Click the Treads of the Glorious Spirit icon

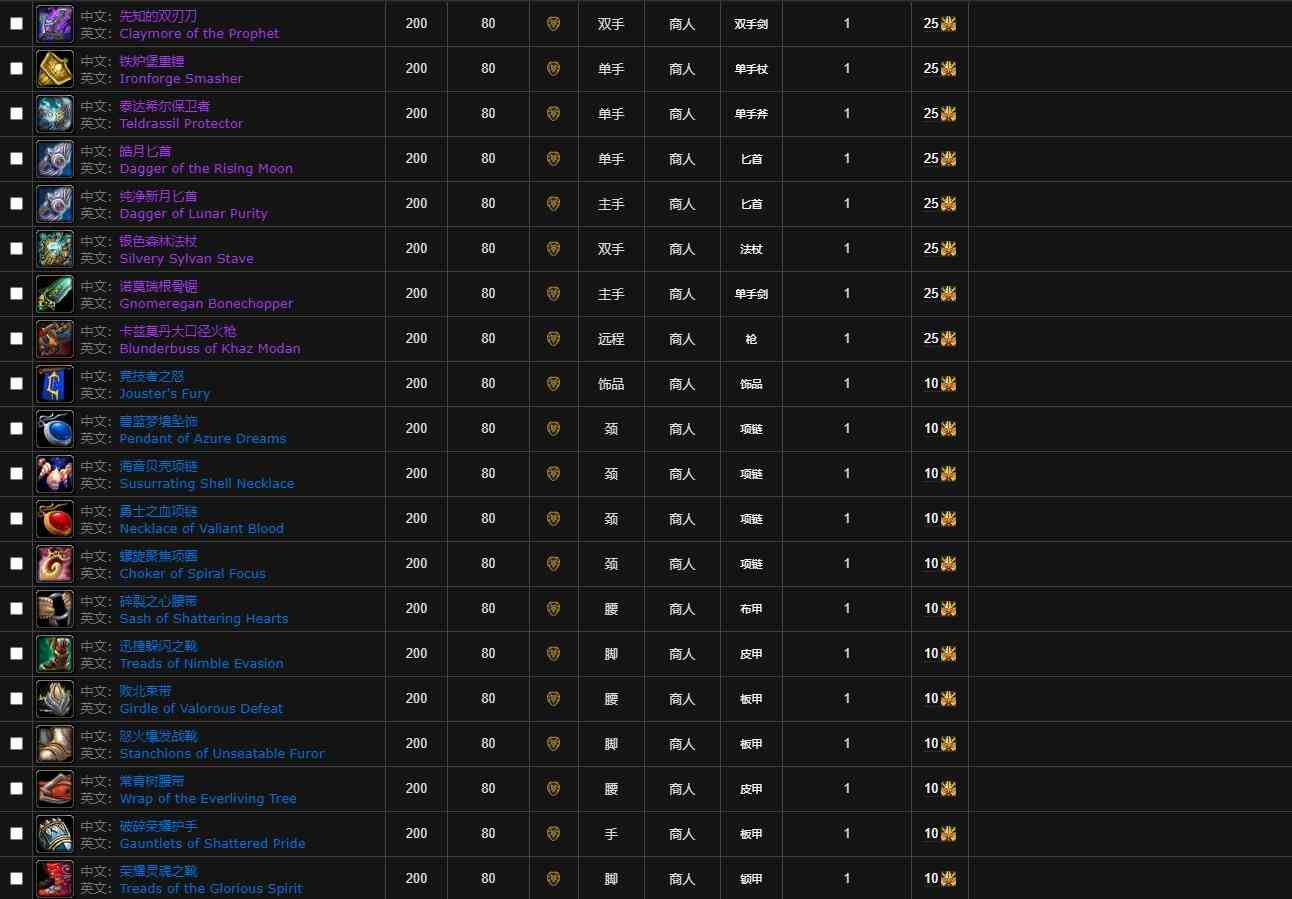coord(55,879)
